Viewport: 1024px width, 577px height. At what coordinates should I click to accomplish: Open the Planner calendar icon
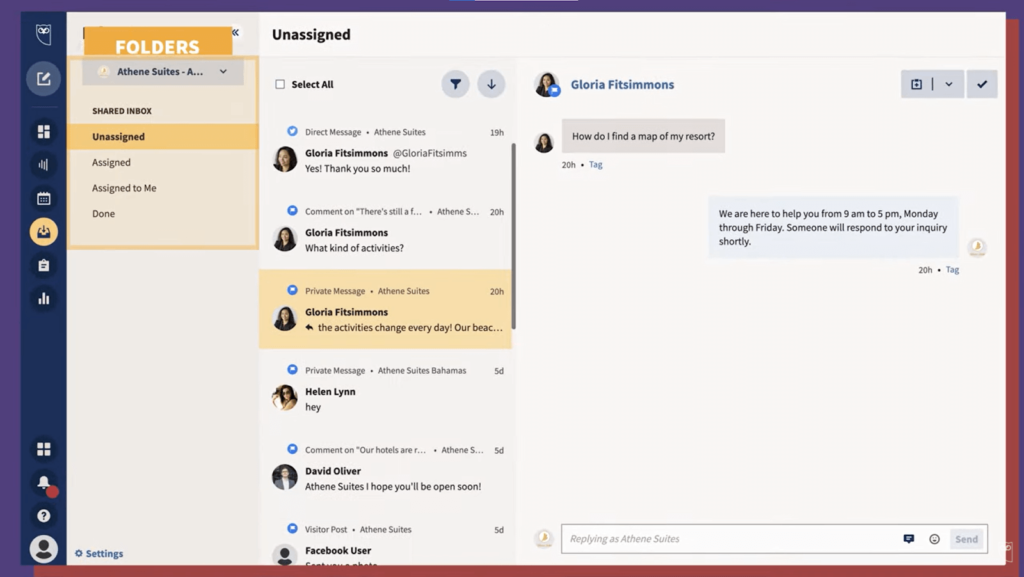tap(44, 198)
